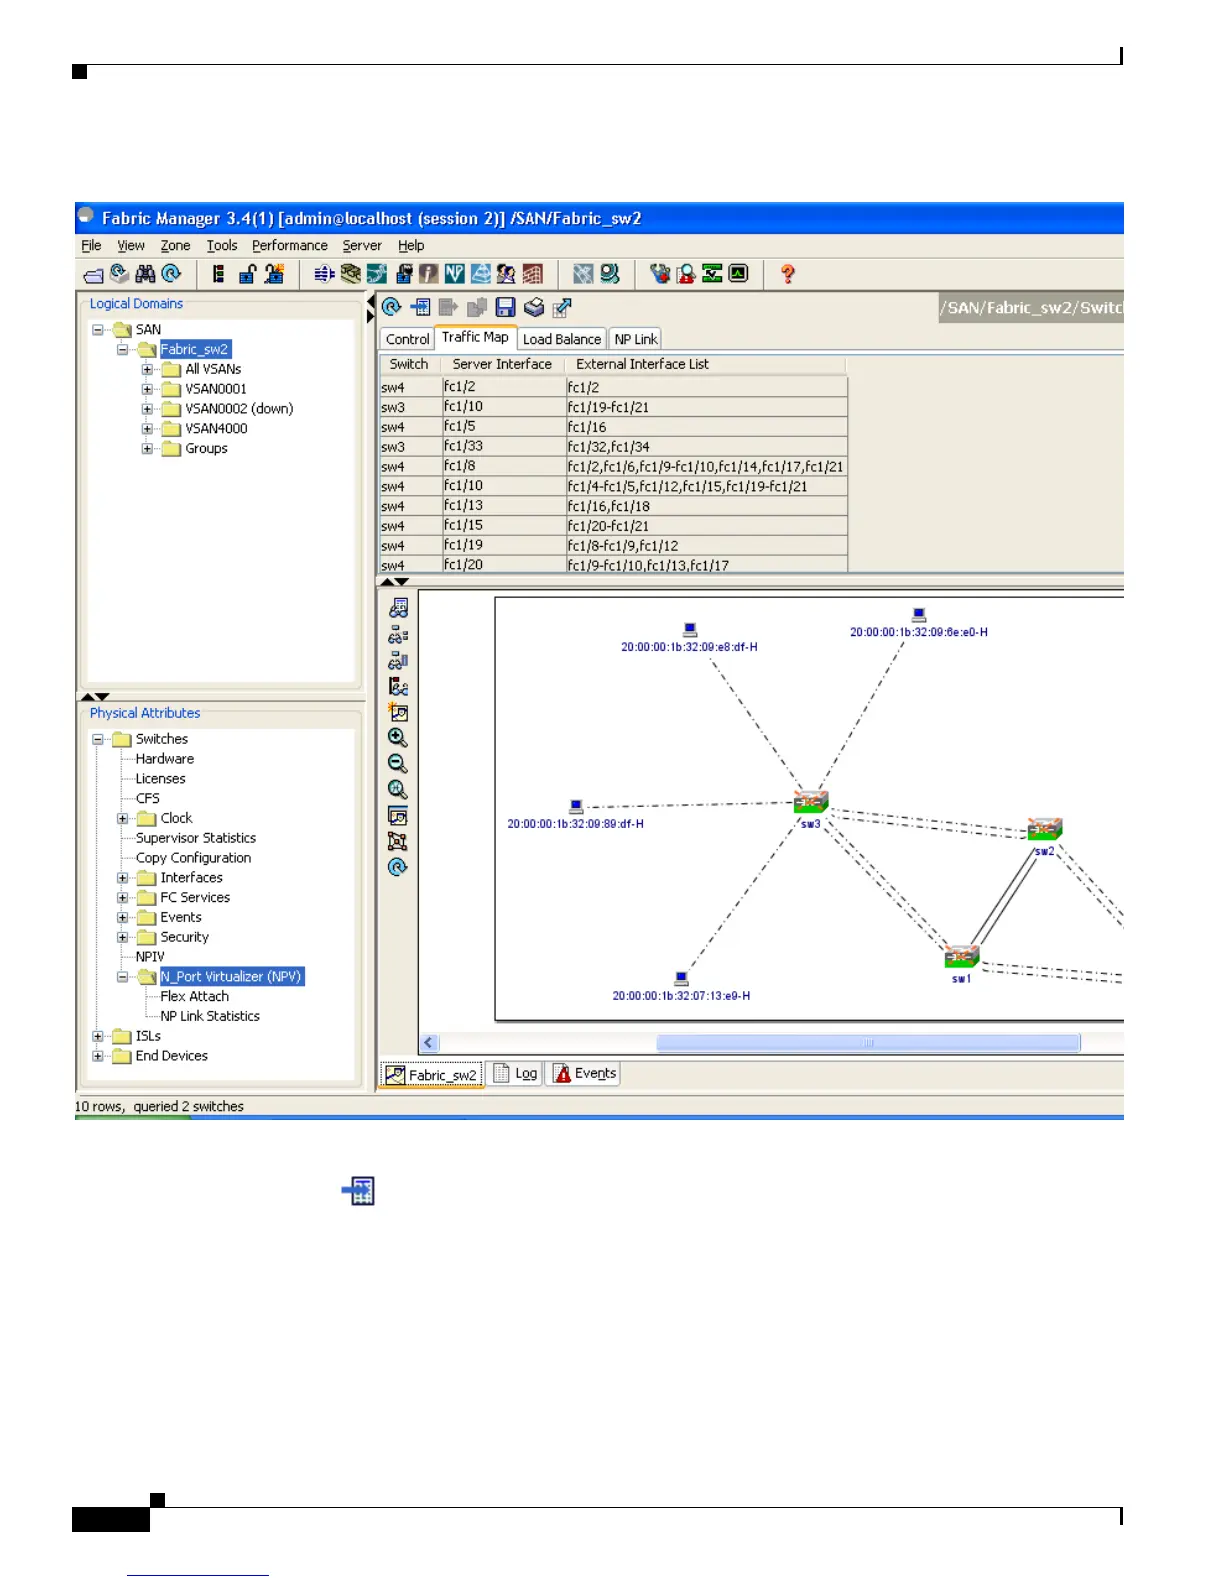Click the sw3 switch icon in the map
The height and width of the screenshot is (1584, 1224).
click(x=811, y=802)
